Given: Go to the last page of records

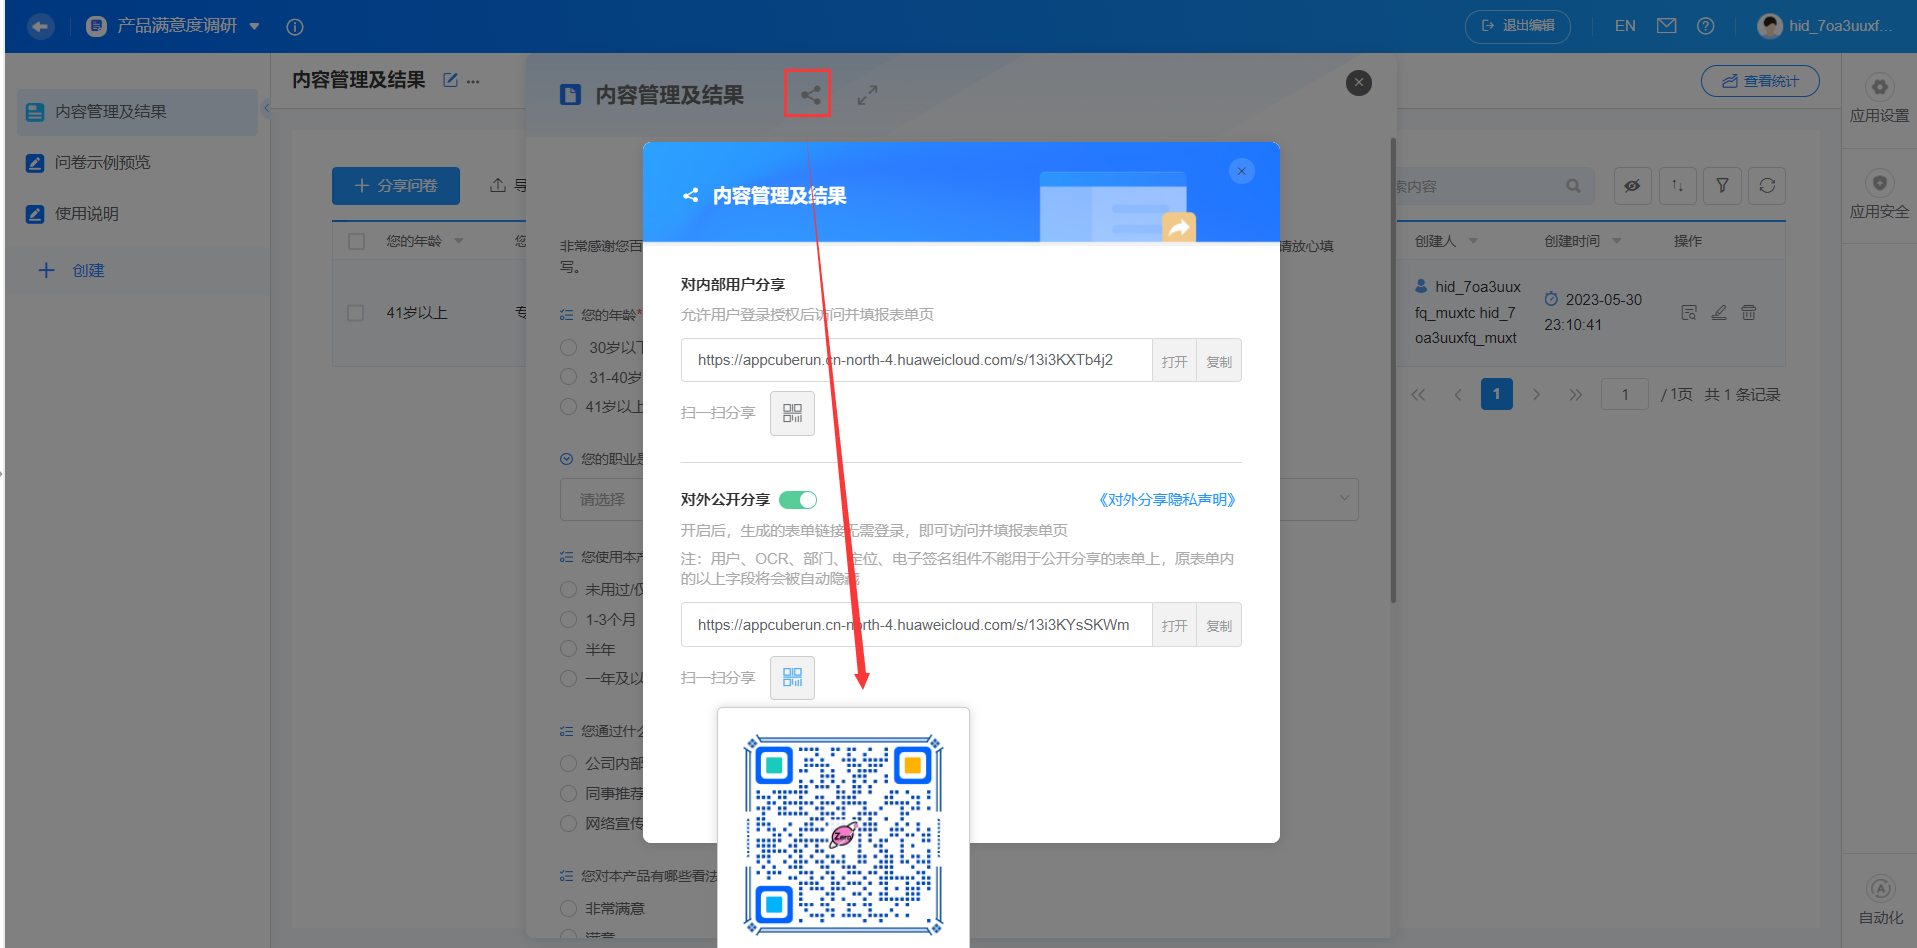Looking at the screenshot, I should coord(1576,395).
